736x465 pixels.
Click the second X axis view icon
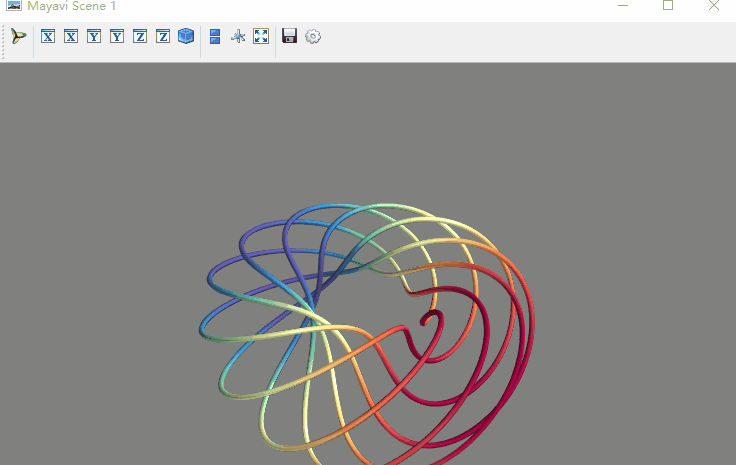(x=71, y=36)
